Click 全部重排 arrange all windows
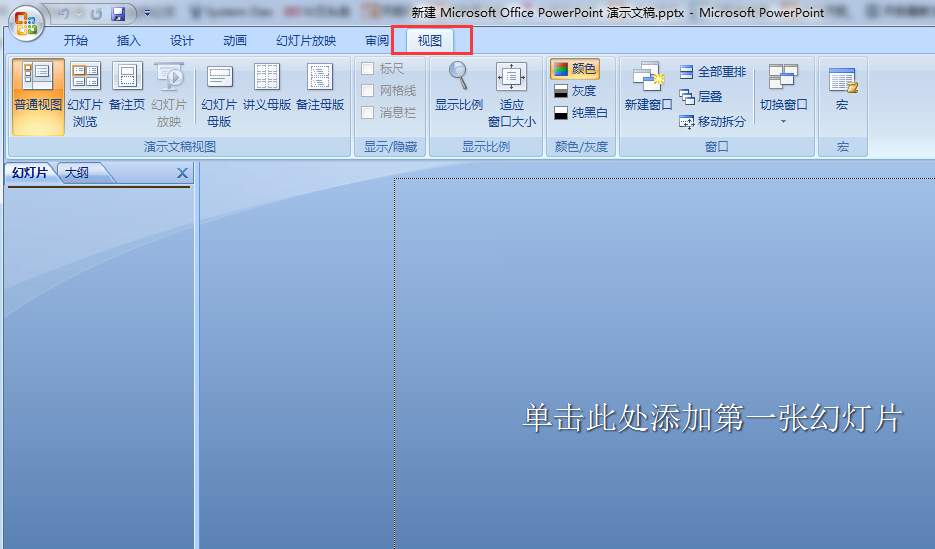This screenshot has height=549, width=935. (x=713, y=72)
